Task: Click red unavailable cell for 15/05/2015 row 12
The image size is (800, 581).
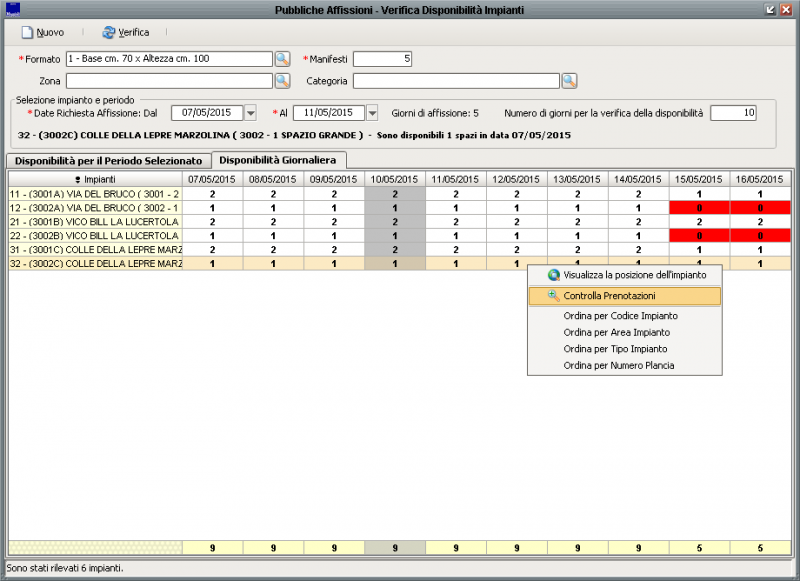Action: click(699, 207)
